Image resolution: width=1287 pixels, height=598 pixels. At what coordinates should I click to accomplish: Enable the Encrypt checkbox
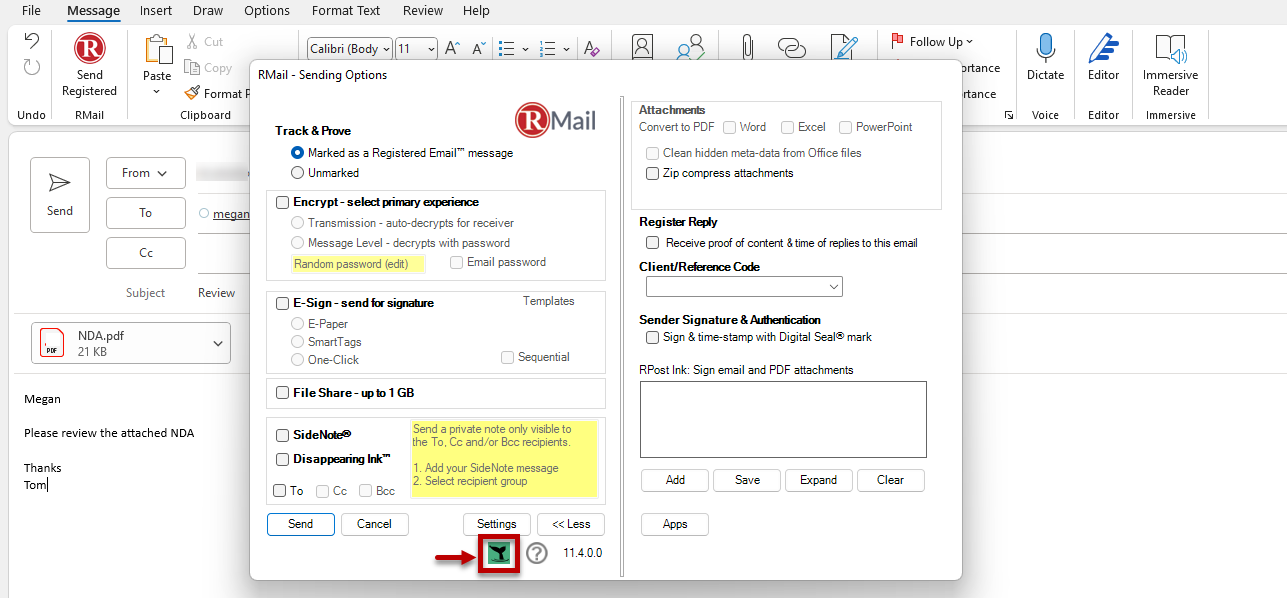coord(283,202)
